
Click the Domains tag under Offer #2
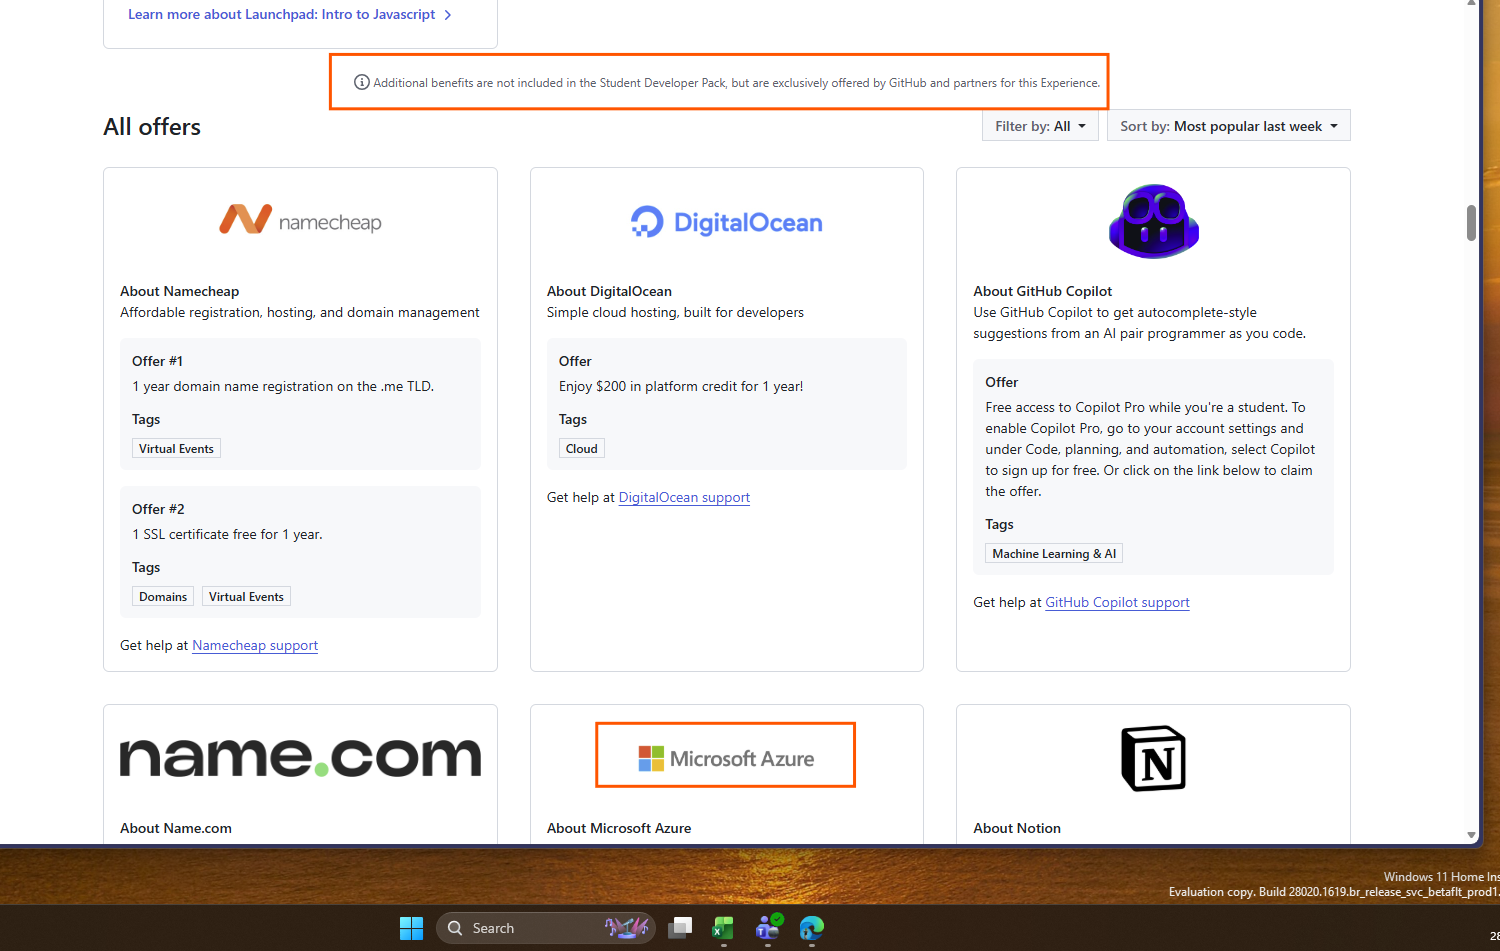(163, 597)
